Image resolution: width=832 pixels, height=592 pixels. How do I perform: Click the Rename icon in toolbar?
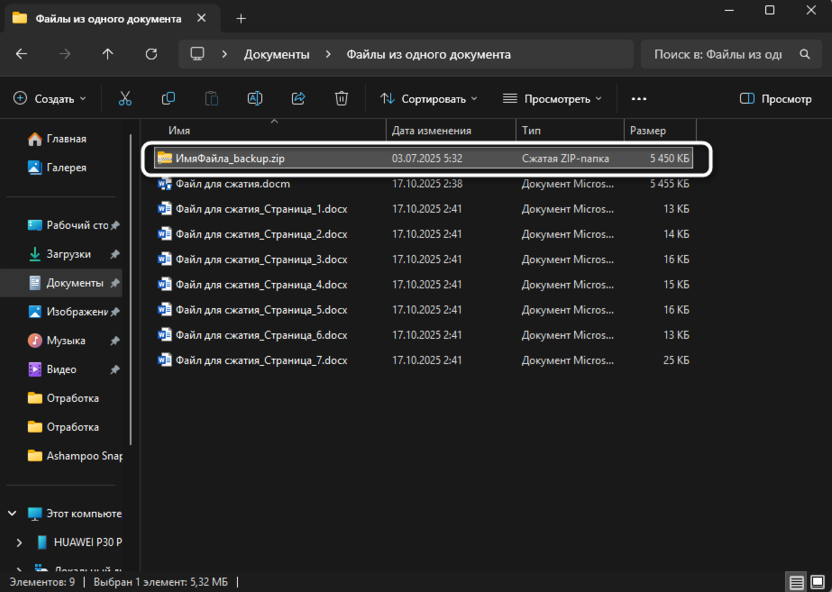[x=255, y=99]
